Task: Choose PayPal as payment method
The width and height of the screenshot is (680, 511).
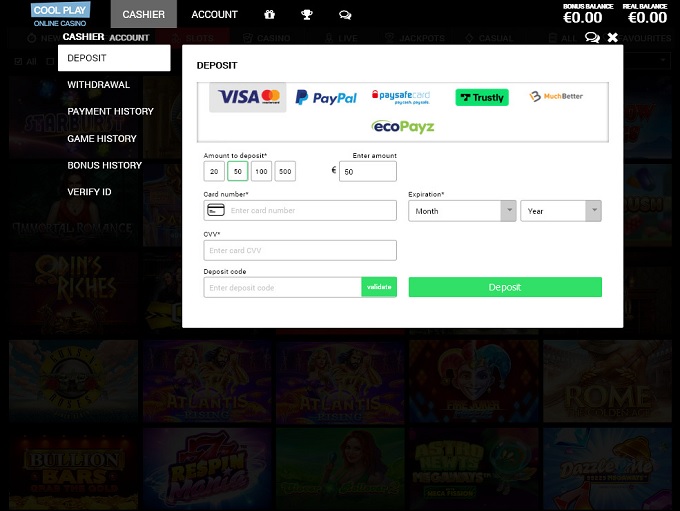Action: 326,98
